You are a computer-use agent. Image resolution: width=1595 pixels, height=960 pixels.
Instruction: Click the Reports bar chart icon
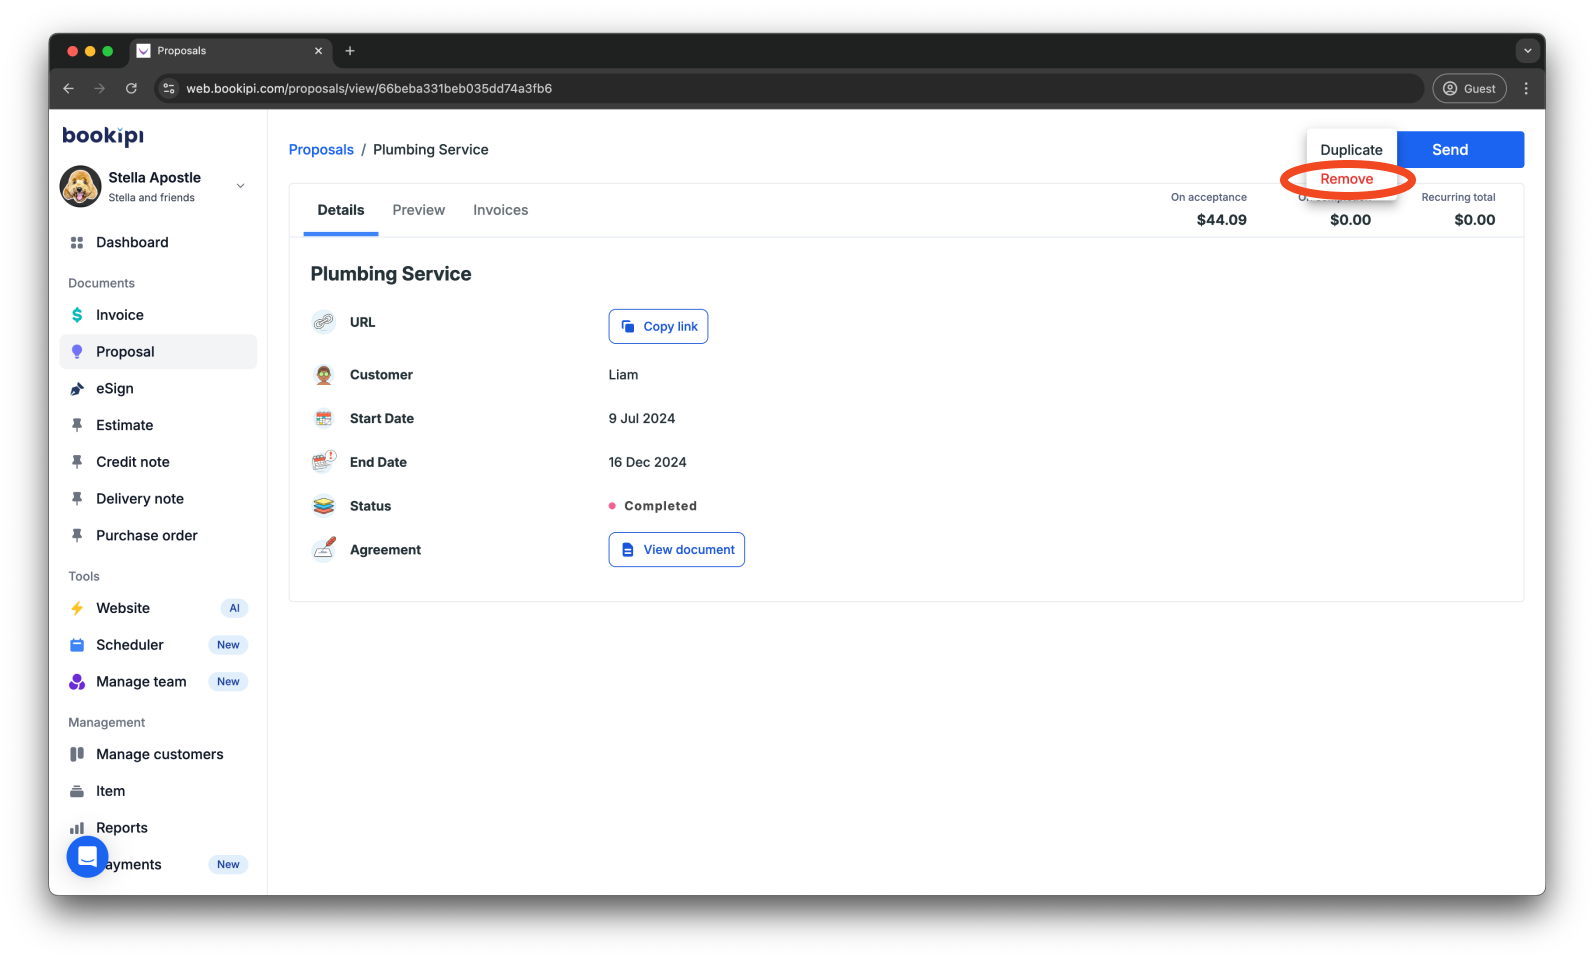coord(77,828)
